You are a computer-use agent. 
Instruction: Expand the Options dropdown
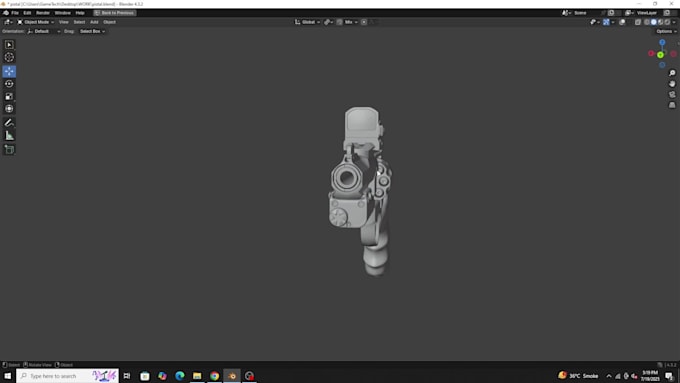click(x=666, y=31)
